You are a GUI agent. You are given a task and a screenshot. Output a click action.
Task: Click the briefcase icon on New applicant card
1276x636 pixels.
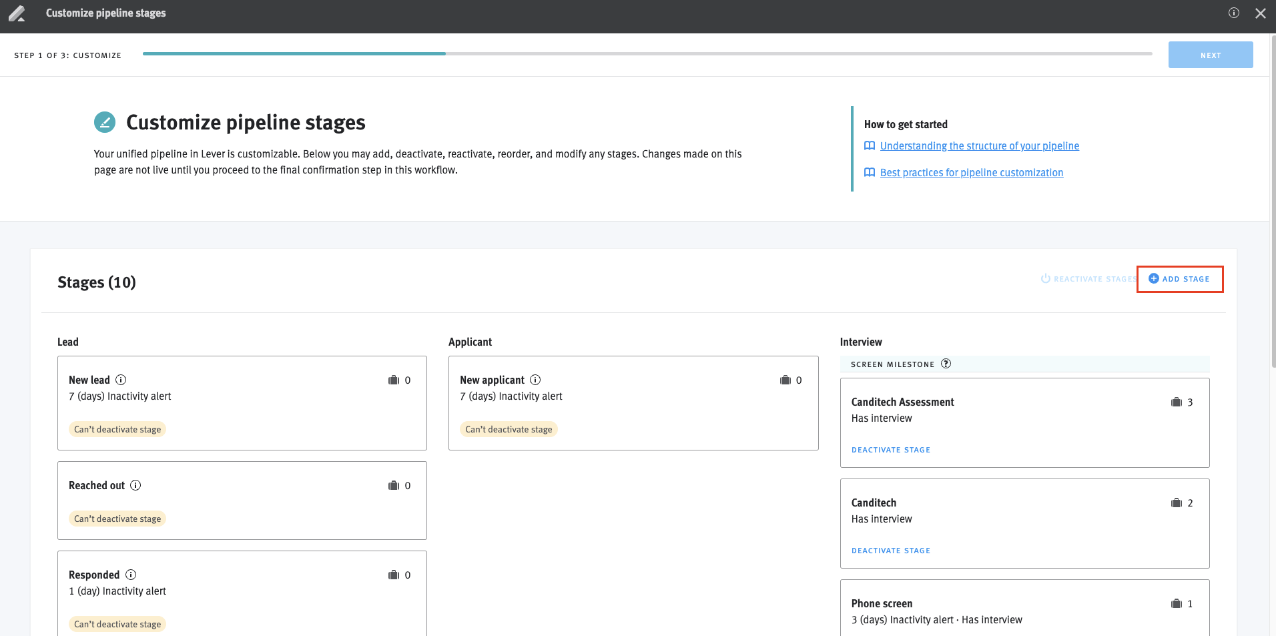coord(786,380)
